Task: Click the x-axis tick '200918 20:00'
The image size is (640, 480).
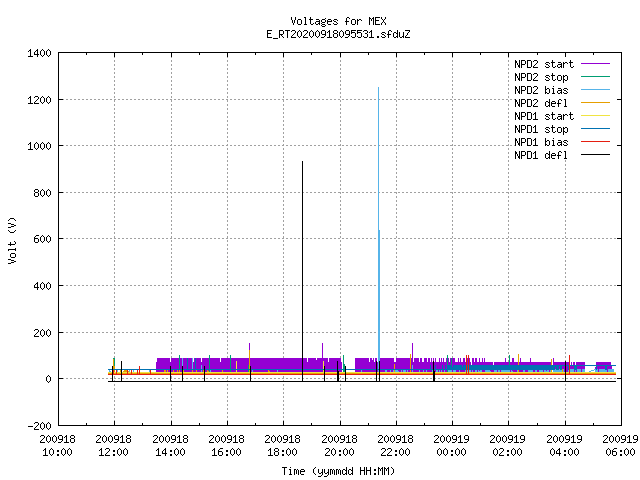Action: click(339, 446)
